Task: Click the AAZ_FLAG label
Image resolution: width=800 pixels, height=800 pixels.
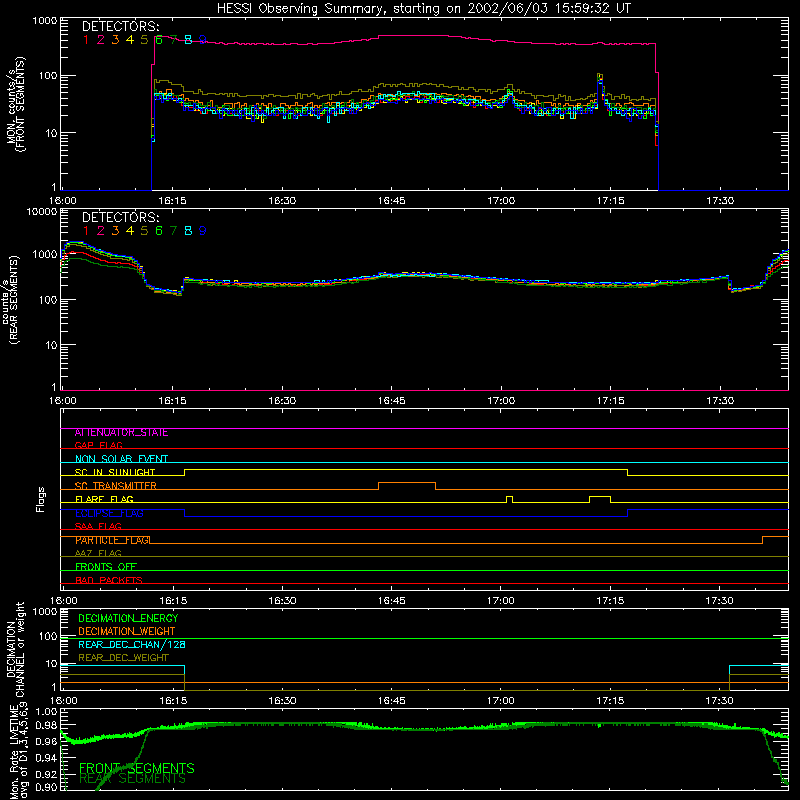Action: click(x=98, y=553)
